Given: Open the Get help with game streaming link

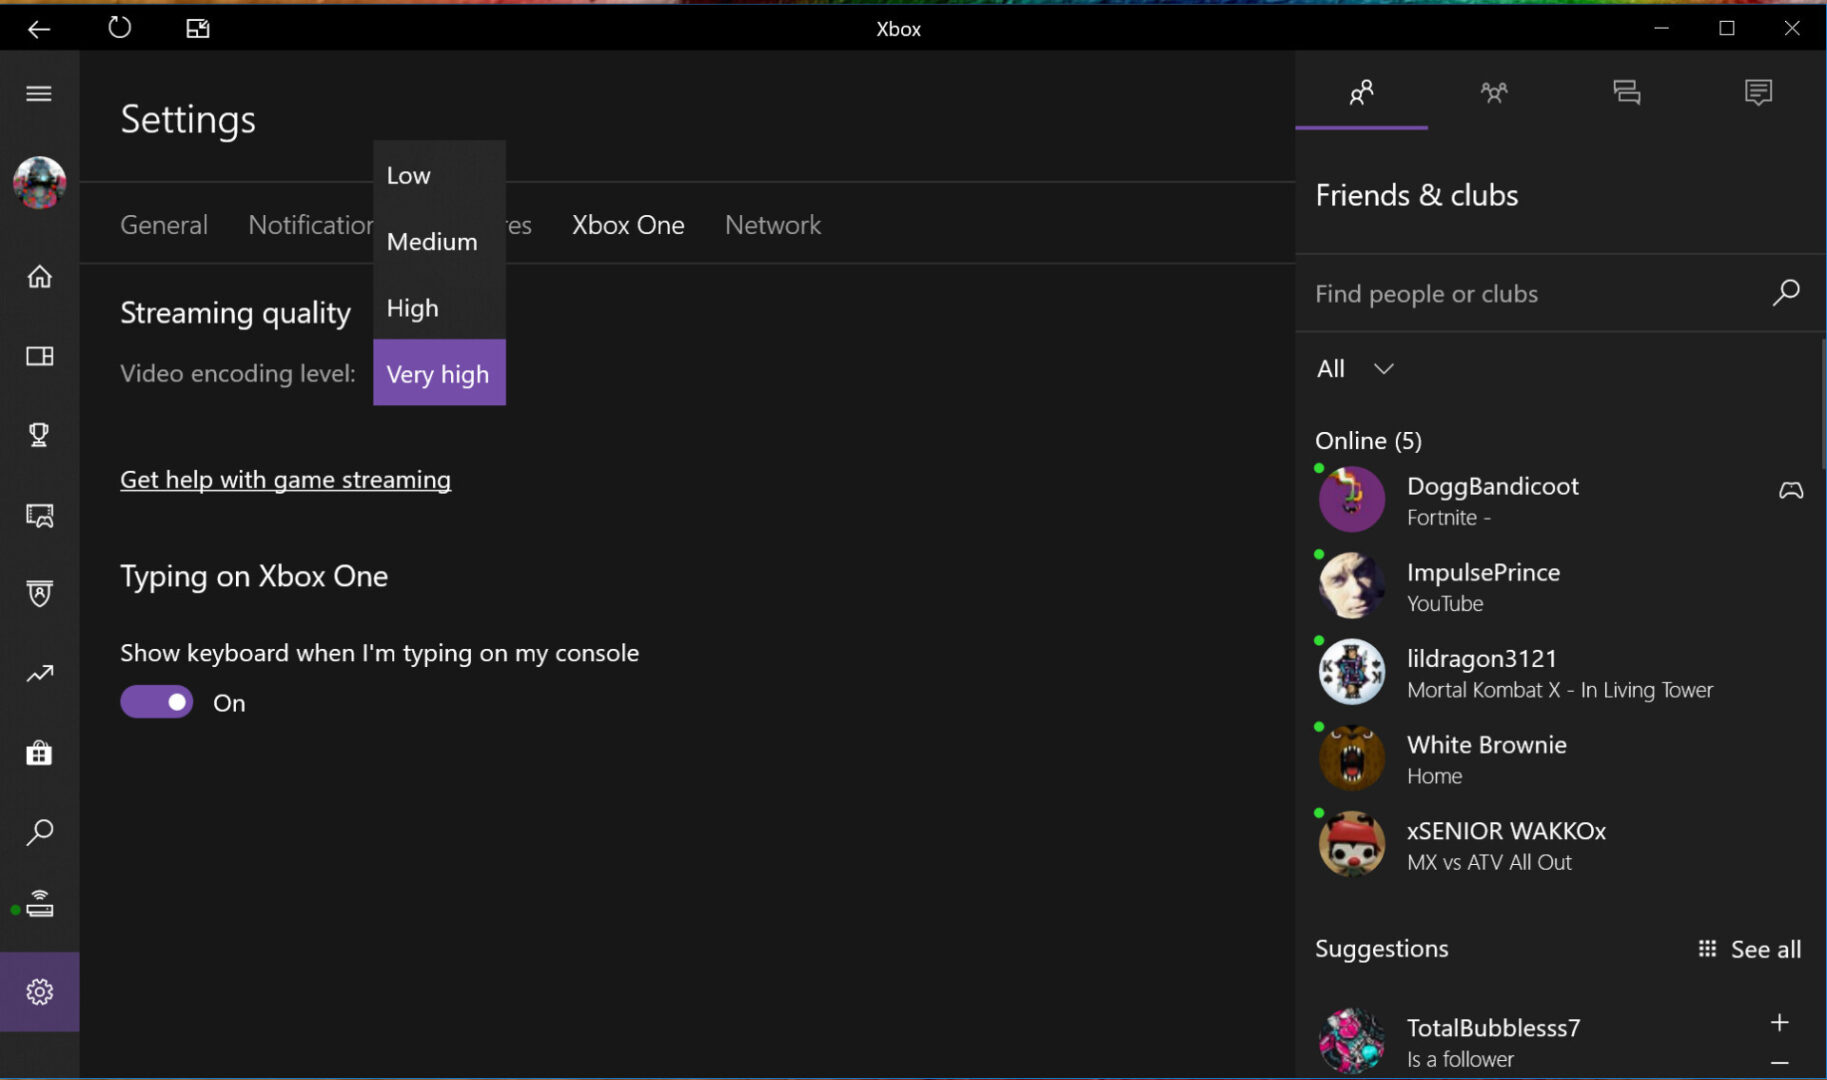Looking at the screenshot, I should tap(285, 479).
